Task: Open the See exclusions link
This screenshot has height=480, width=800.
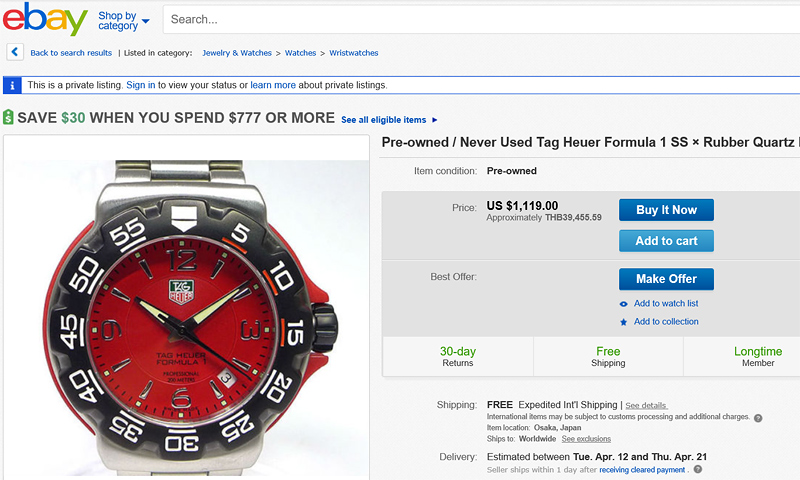Action: [x=586, y=439]
